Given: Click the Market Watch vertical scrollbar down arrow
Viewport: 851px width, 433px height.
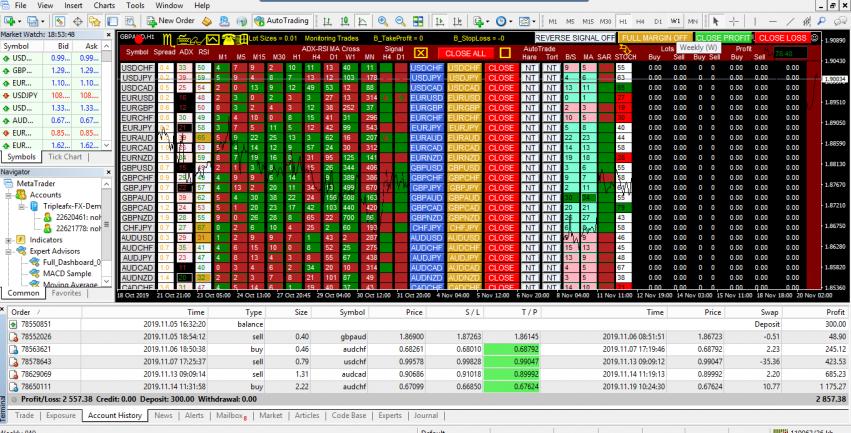Looking at the screenshot, I should point(107,145).
